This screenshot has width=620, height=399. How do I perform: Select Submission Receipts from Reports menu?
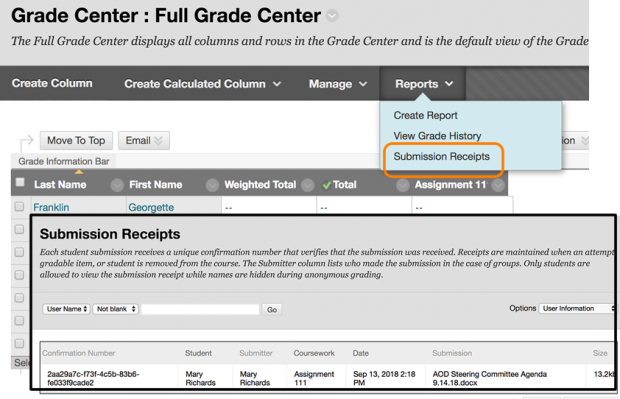pos(441,157)
